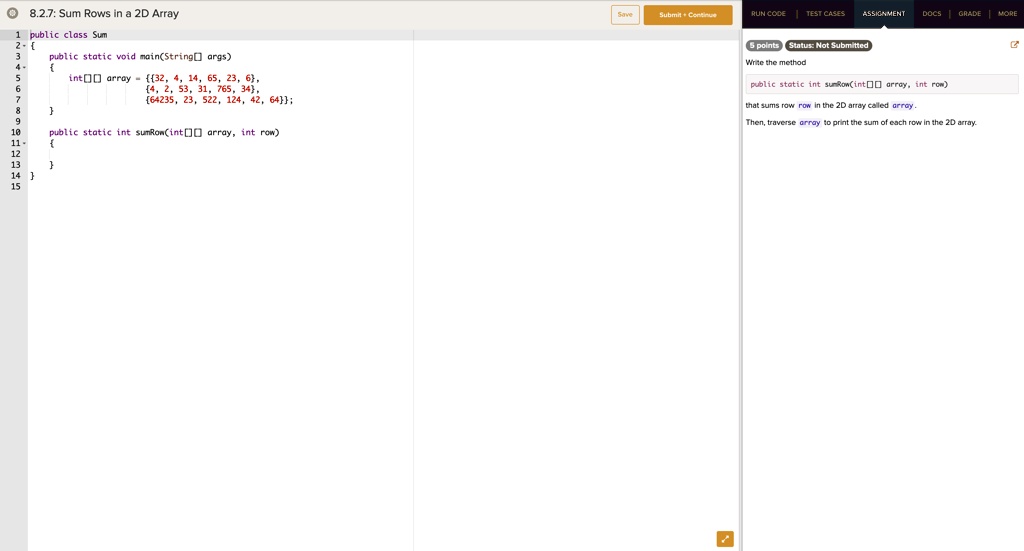Open the DOCS tab
The width and height of the screenshot is (1024, 551).
point(931,14)
